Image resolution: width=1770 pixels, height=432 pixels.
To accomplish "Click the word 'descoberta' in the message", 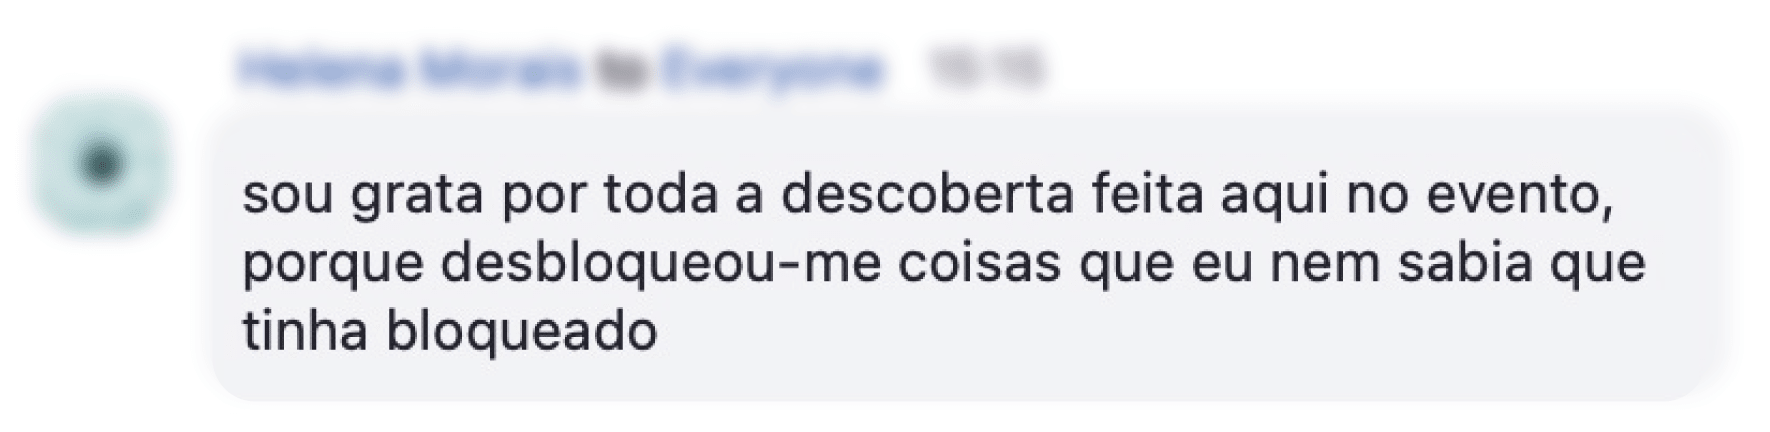I will 927,196.
